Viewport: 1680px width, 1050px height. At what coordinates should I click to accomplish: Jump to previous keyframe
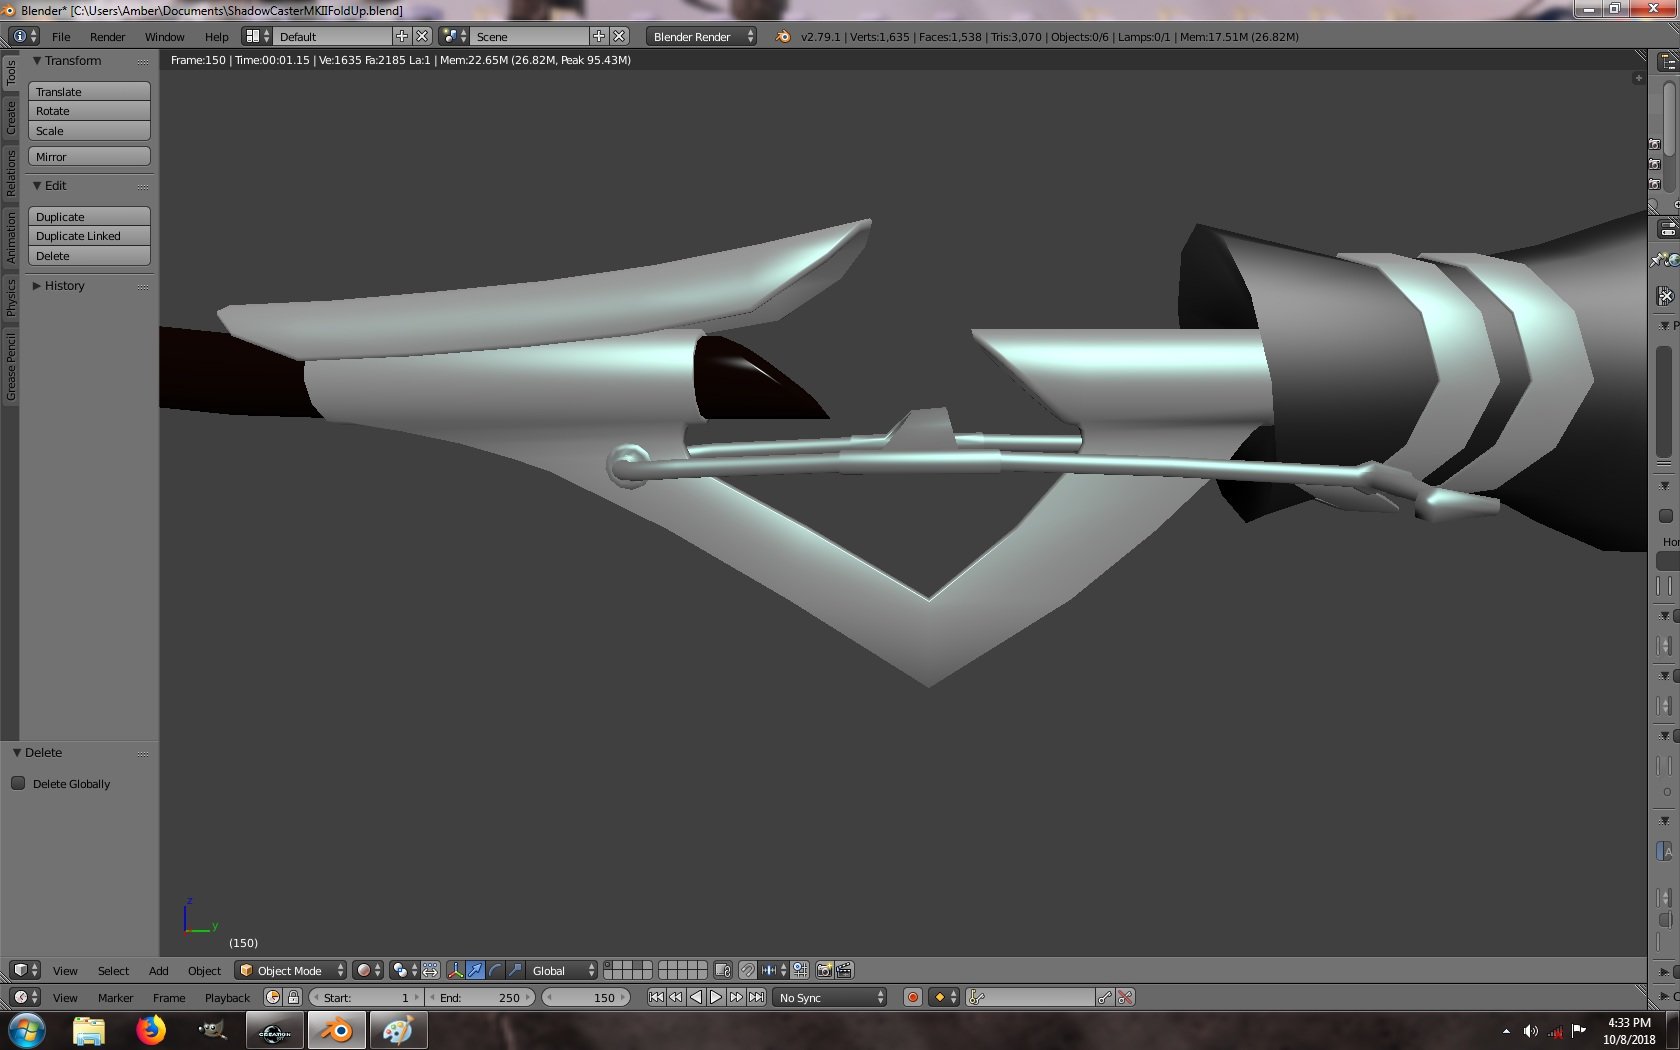pyautogui.click(x=676, y=997)
